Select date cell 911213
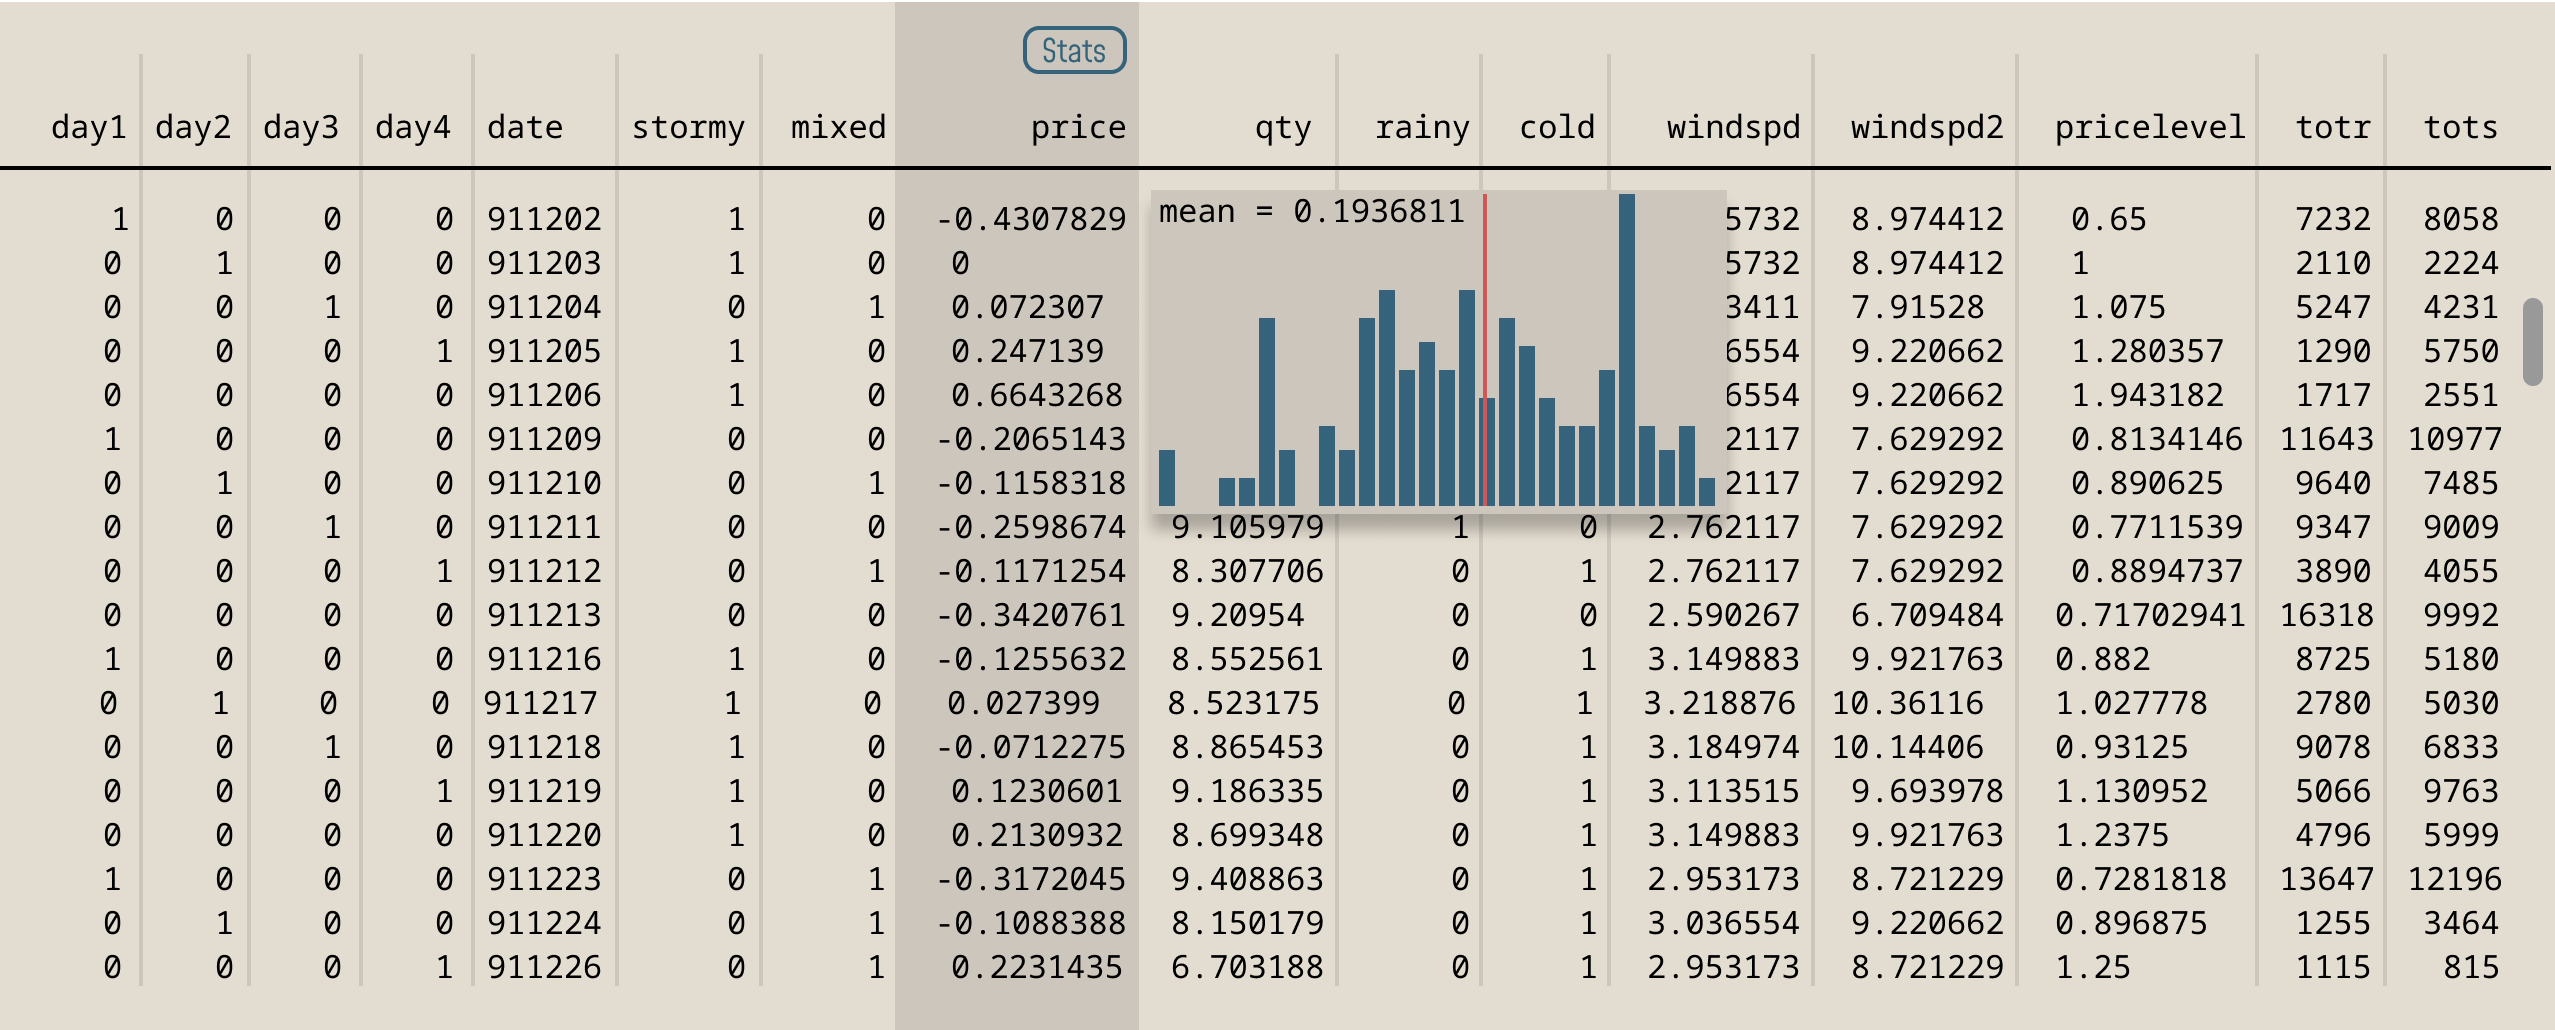Screen dimensions: 2555x1030 point(544,615)
